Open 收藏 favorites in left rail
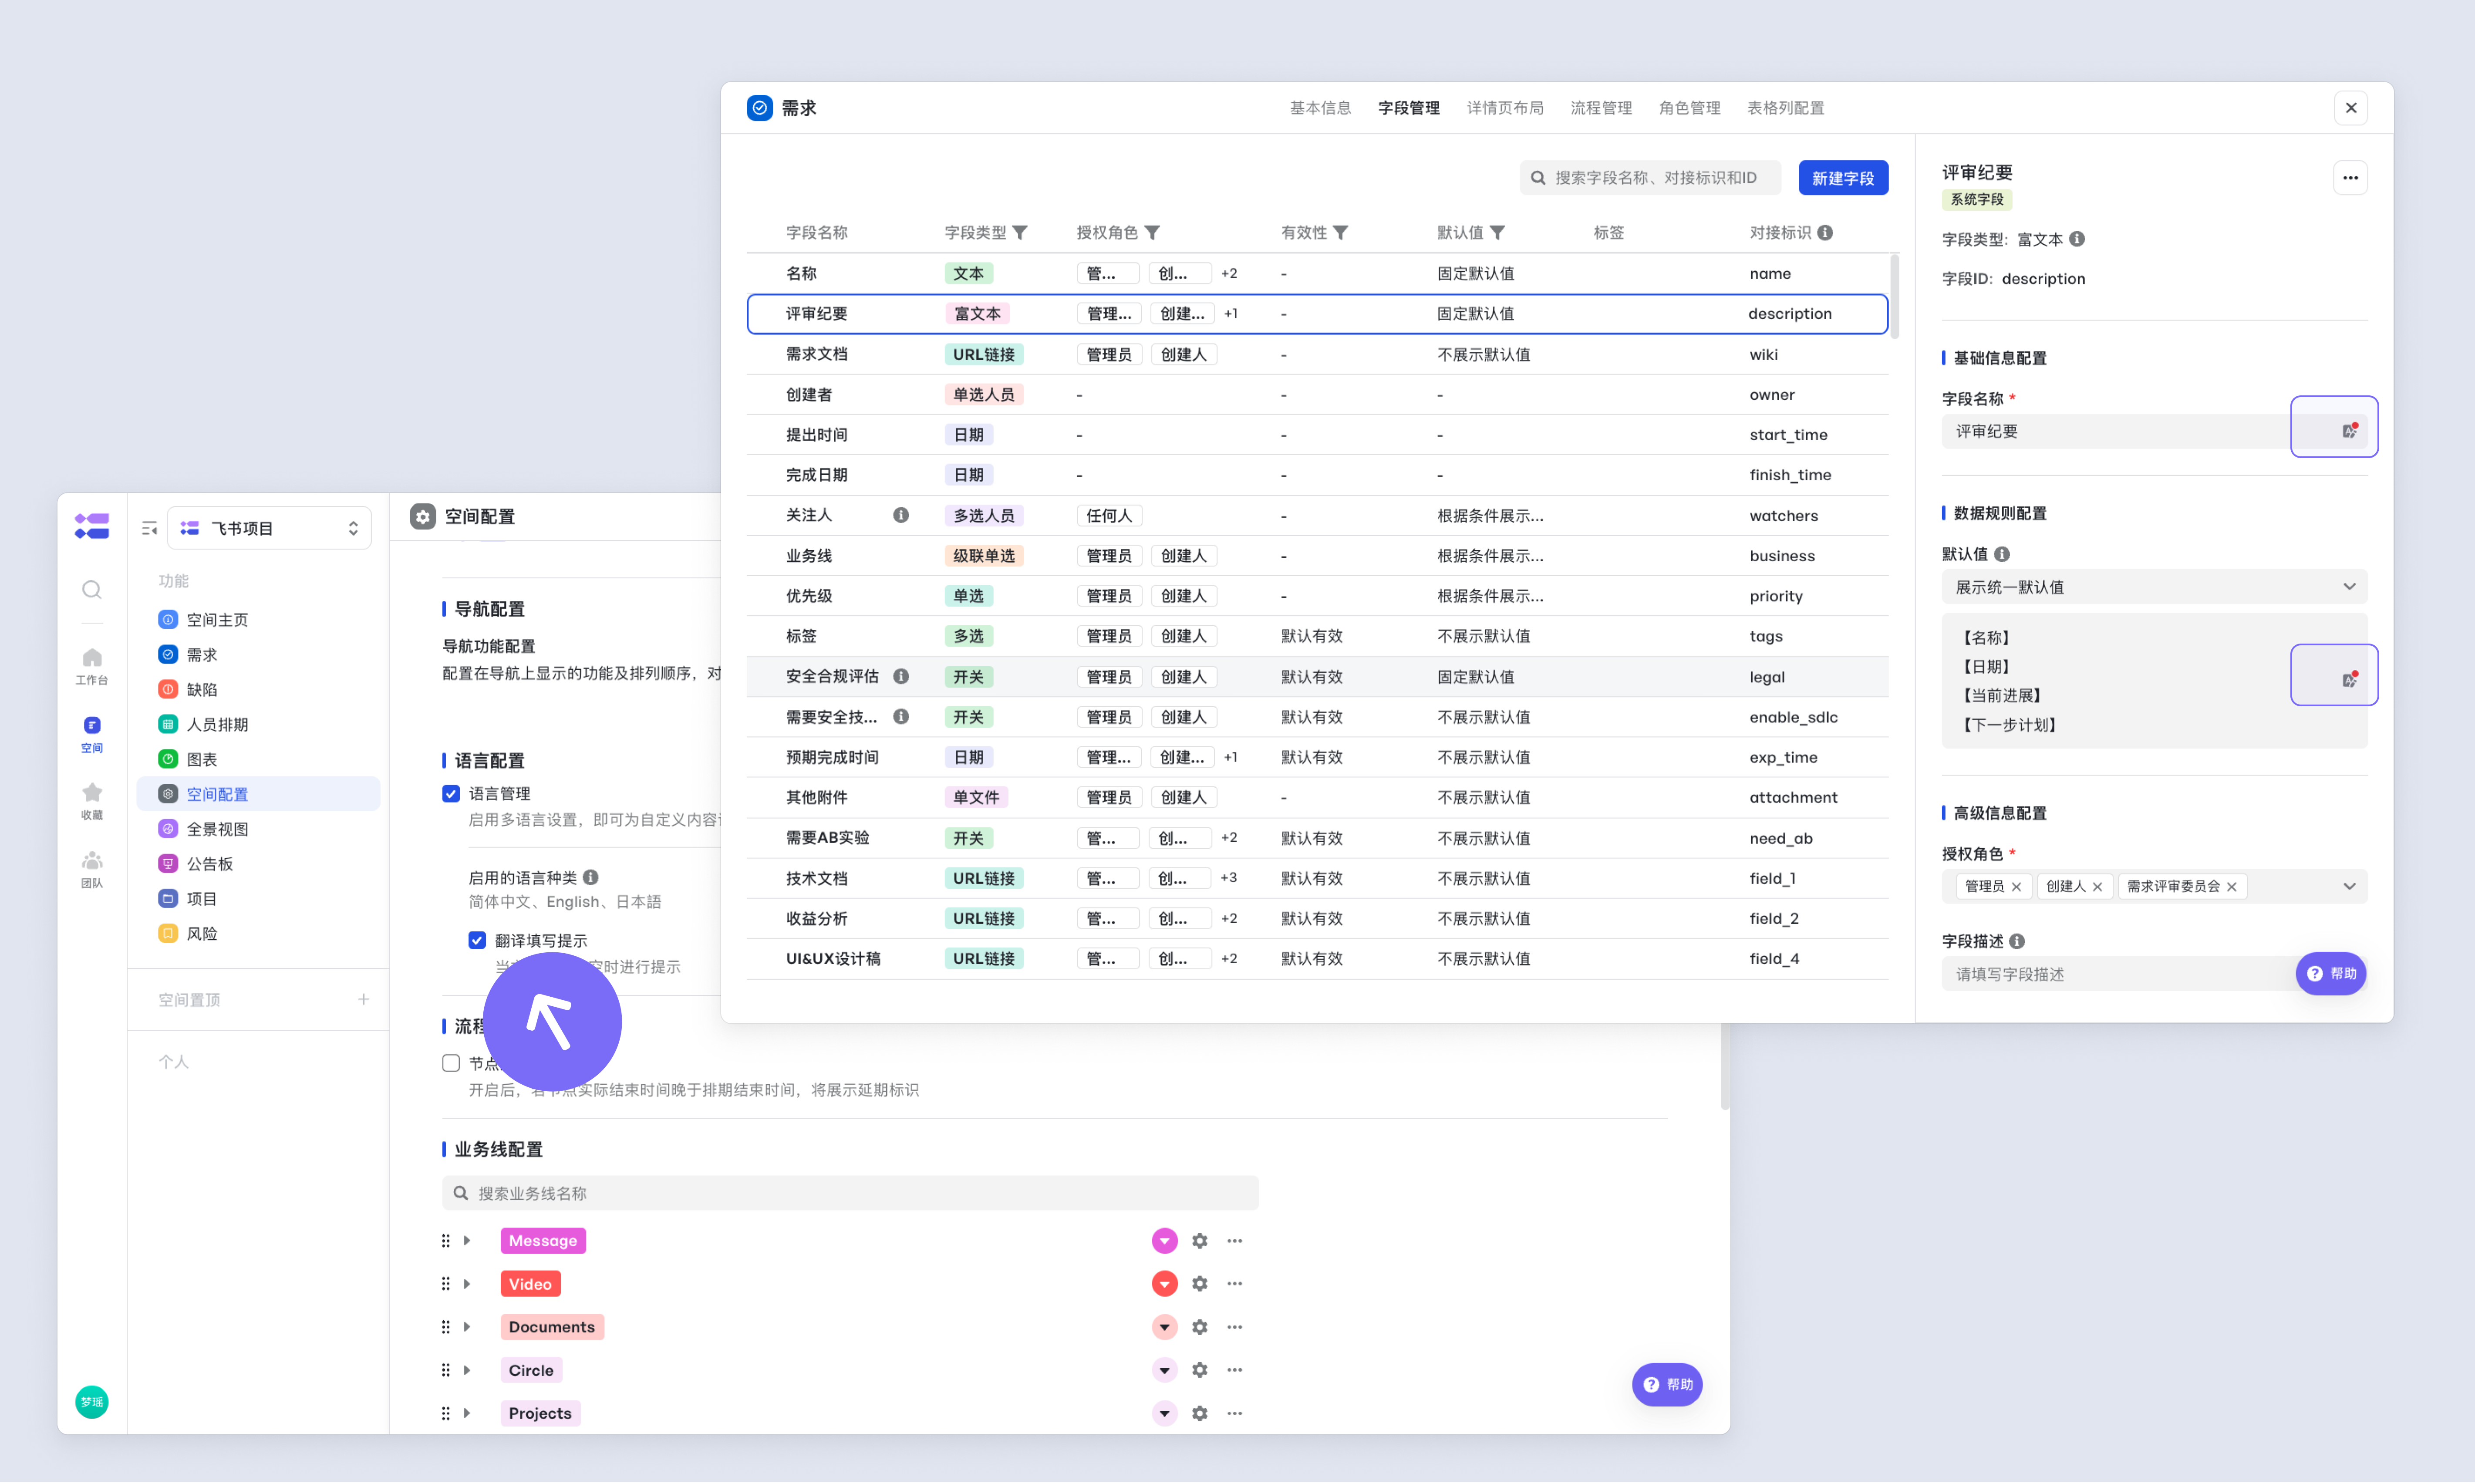 pos(92,801)
